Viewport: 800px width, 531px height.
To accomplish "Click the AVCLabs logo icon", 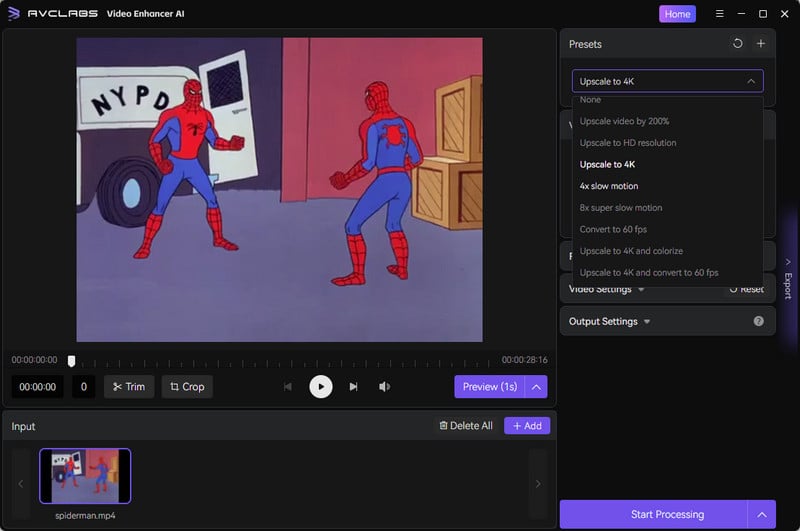I will 14,13.
